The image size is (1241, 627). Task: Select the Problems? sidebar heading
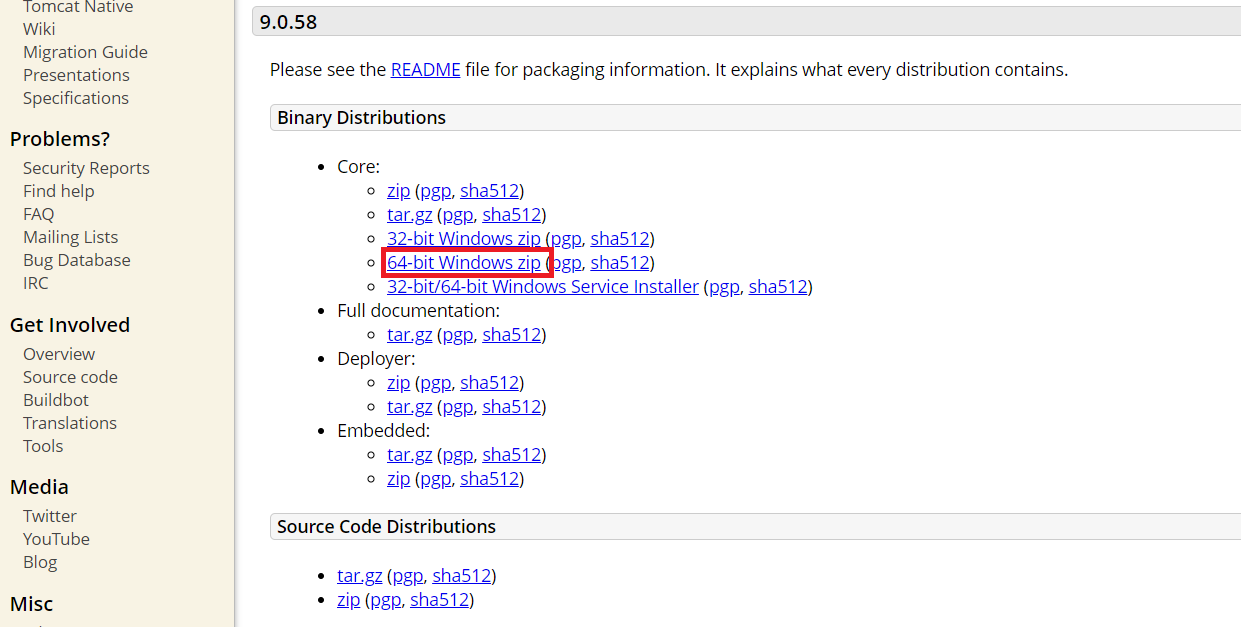pos(60,139)
